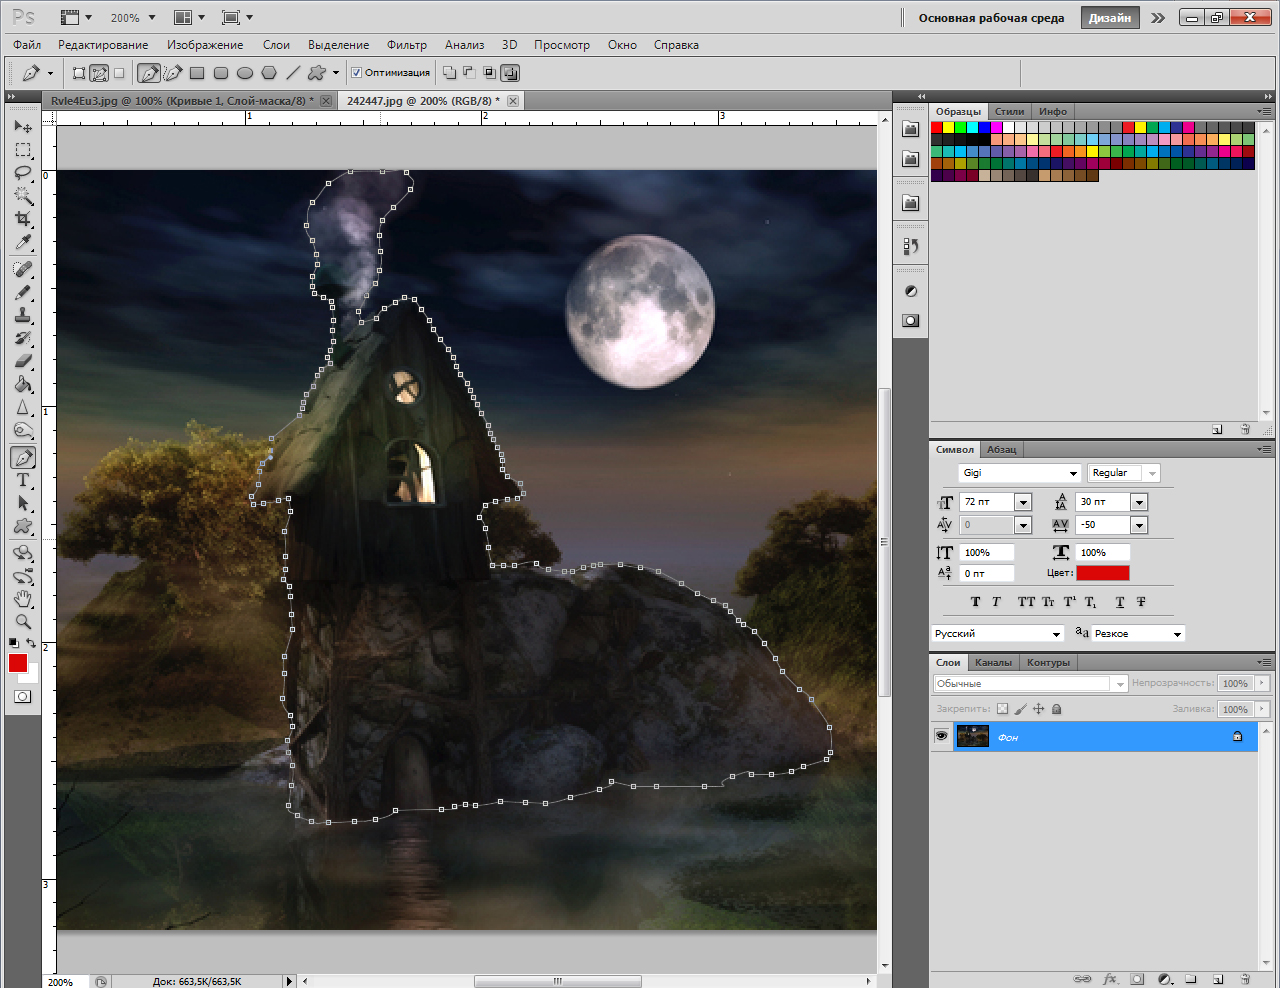Click the red foreground color swatch
Viewport: 1280px width, 988px height.
click(17, 663)
